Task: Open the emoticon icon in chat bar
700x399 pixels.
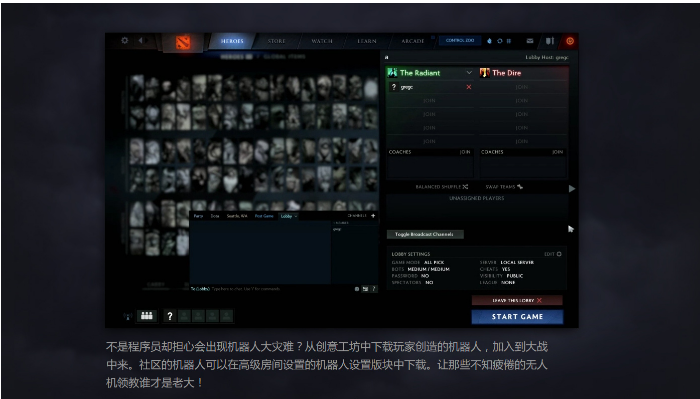Action: [357, 289]
